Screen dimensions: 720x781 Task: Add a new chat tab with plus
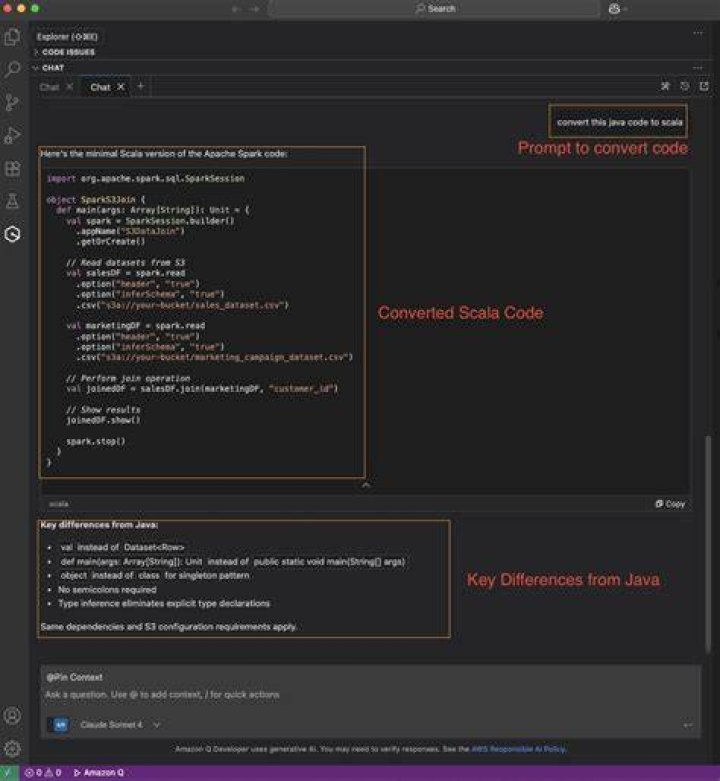click(140, 86)
